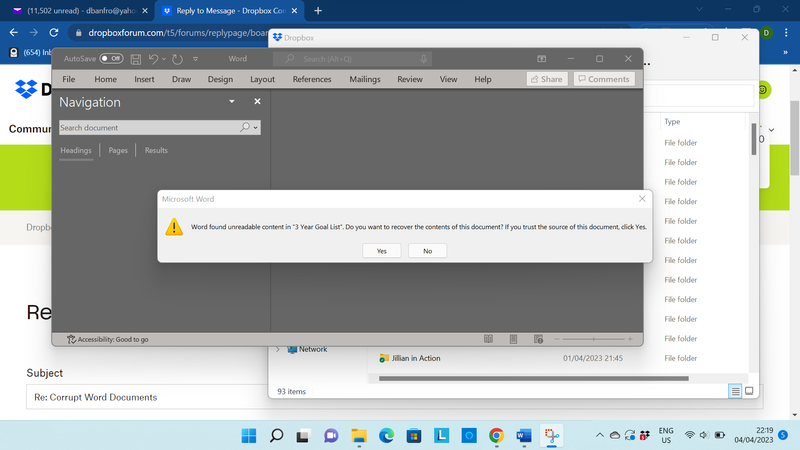Open a new Chrome tab

point(318,11)
